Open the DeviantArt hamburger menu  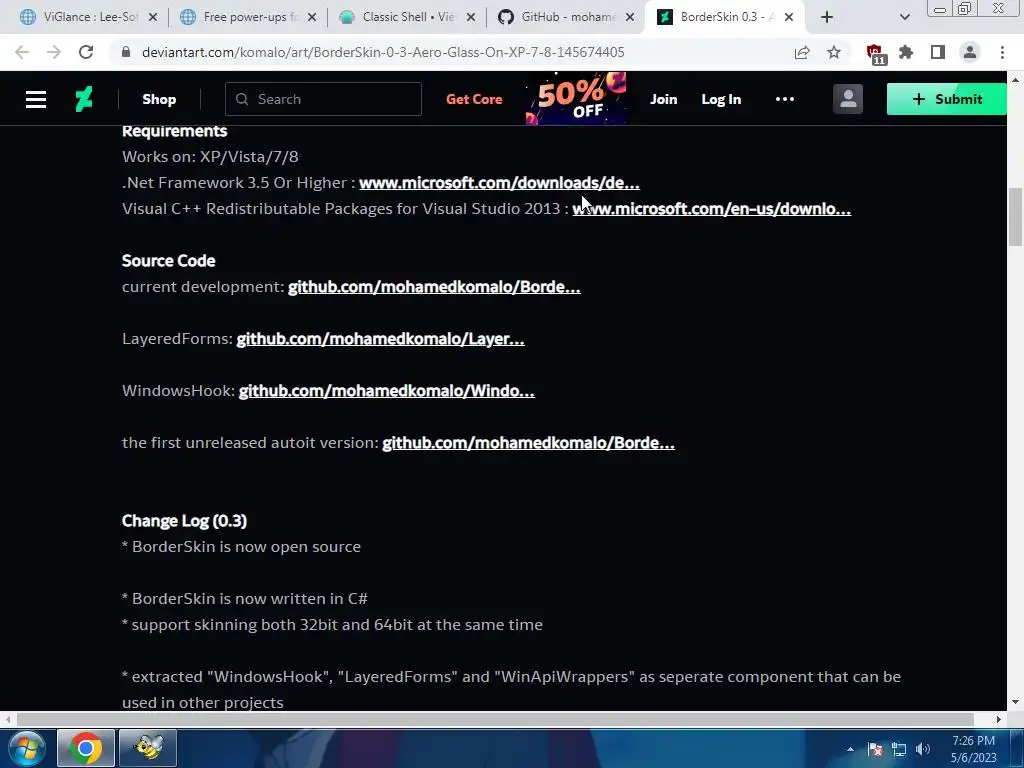[x=36, y=99]
